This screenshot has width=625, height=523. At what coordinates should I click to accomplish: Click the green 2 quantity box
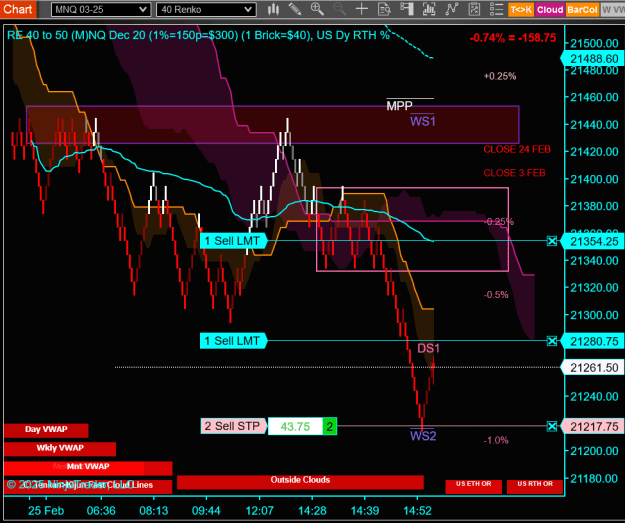(x=330, y=426)
